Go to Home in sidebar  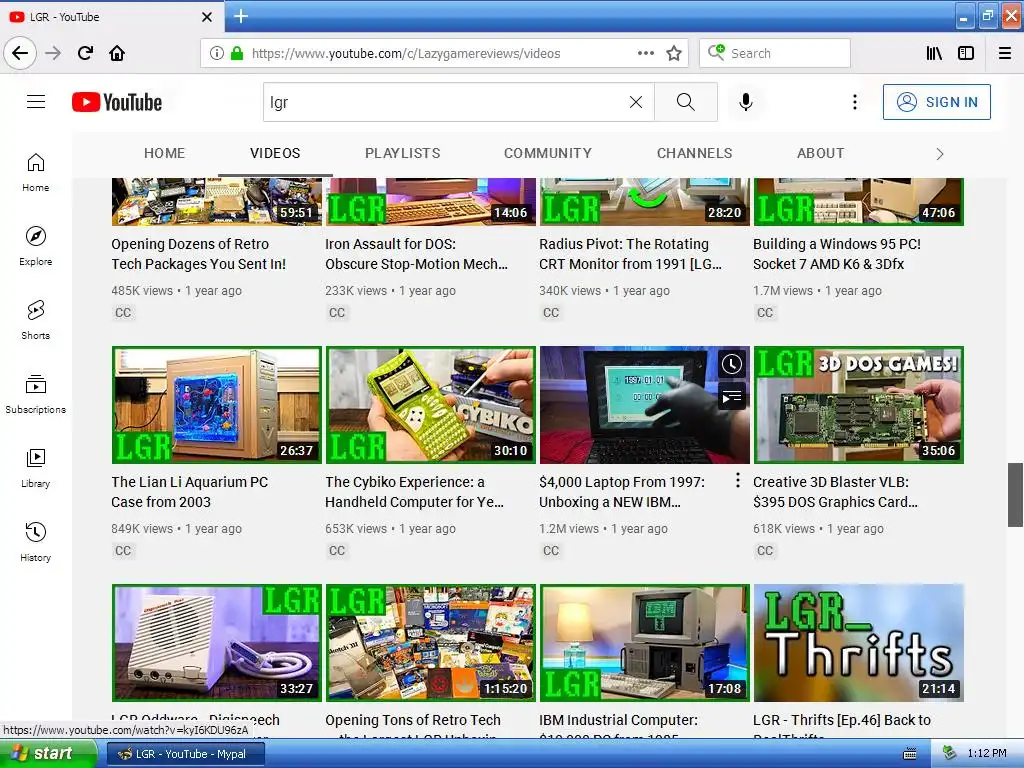[x=36, y=172]
